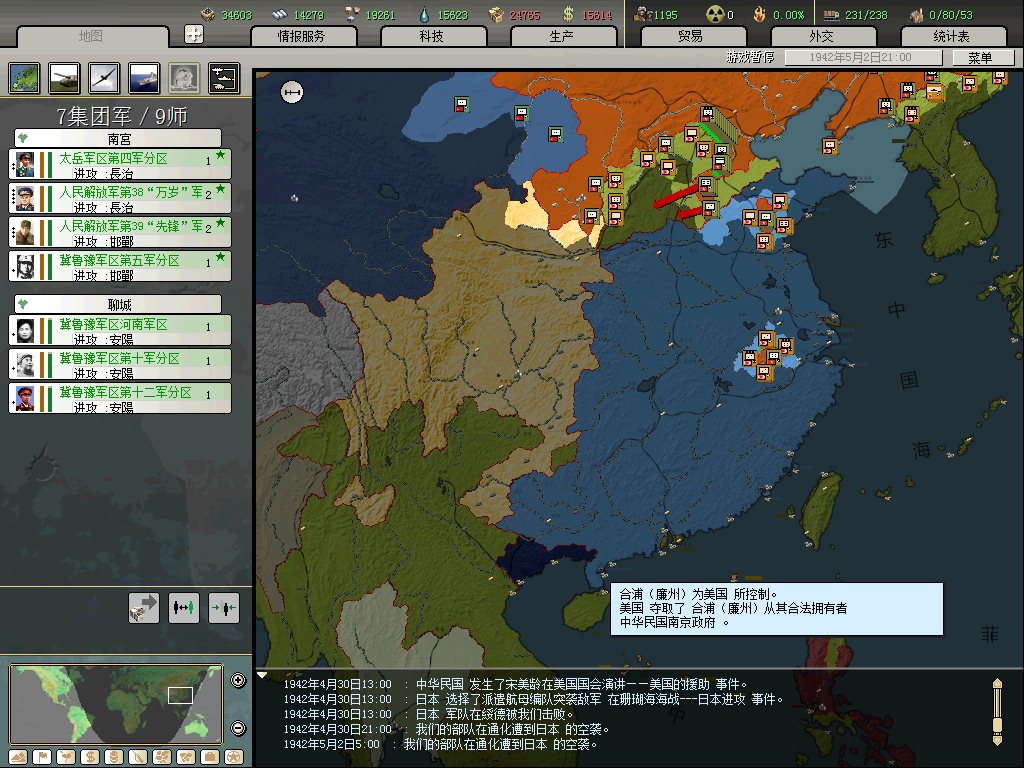The height and width of the screenshot is (768, 1024).
Task: Click the money value 15614
Action: click(597, 15)
